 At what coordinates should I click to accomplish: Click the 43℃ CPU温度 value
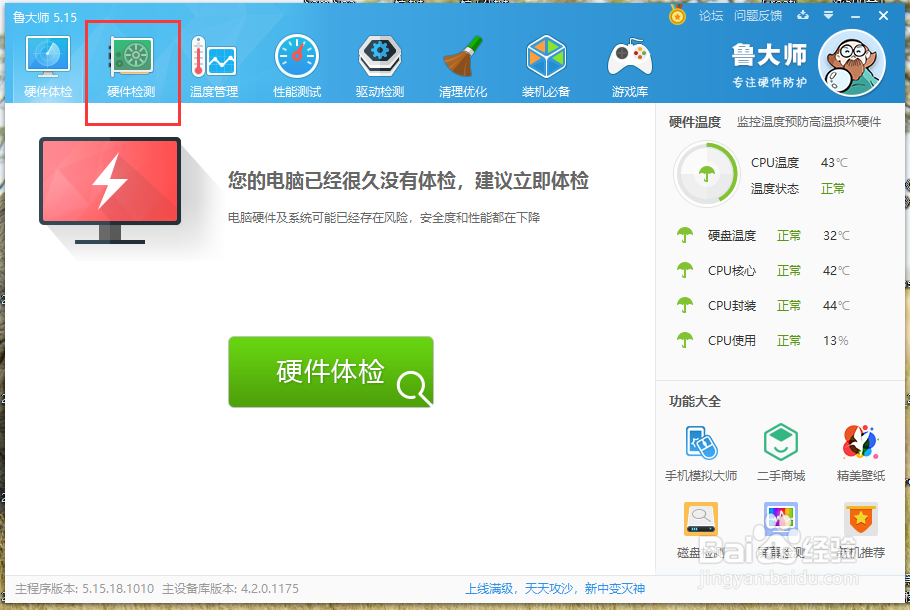(834, 163)
